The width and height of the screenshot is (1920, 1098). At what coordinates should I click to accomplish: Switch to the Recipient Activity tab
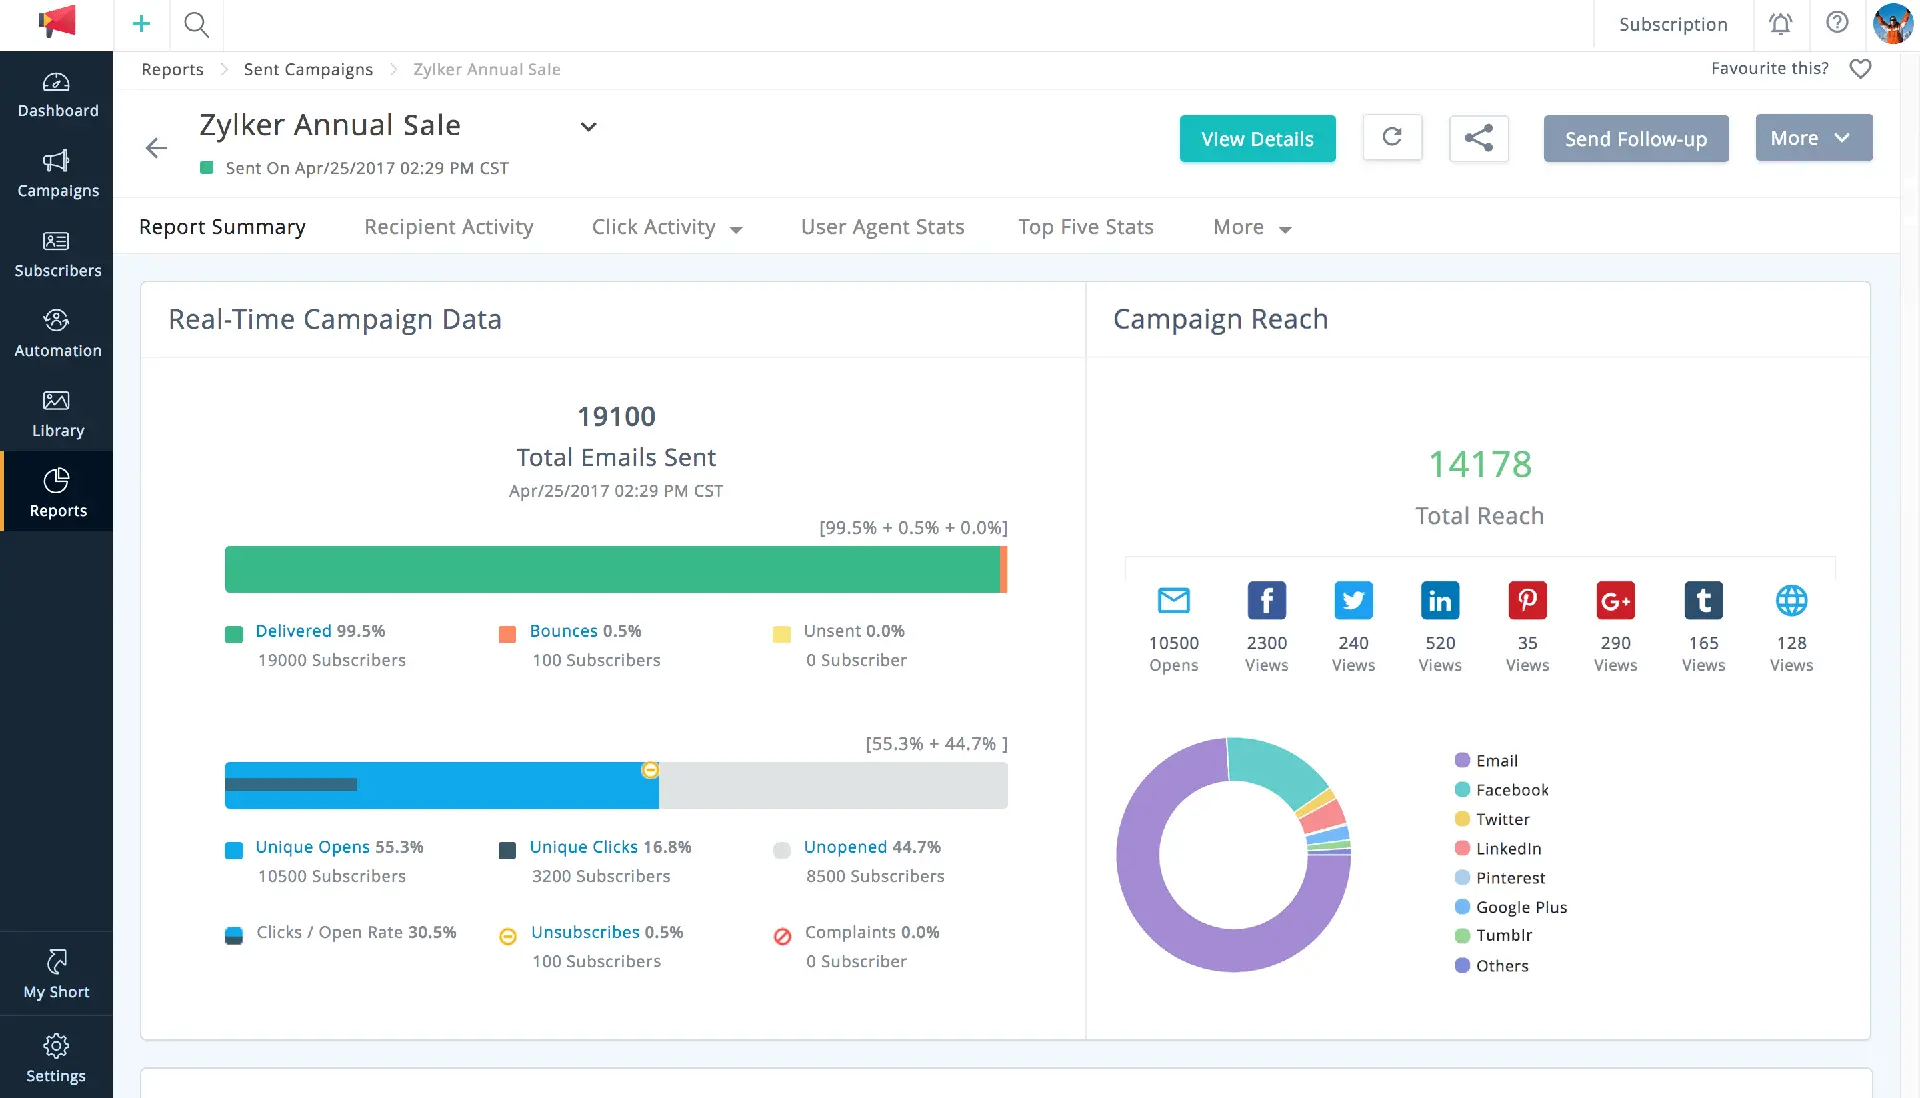pos(449,227)
